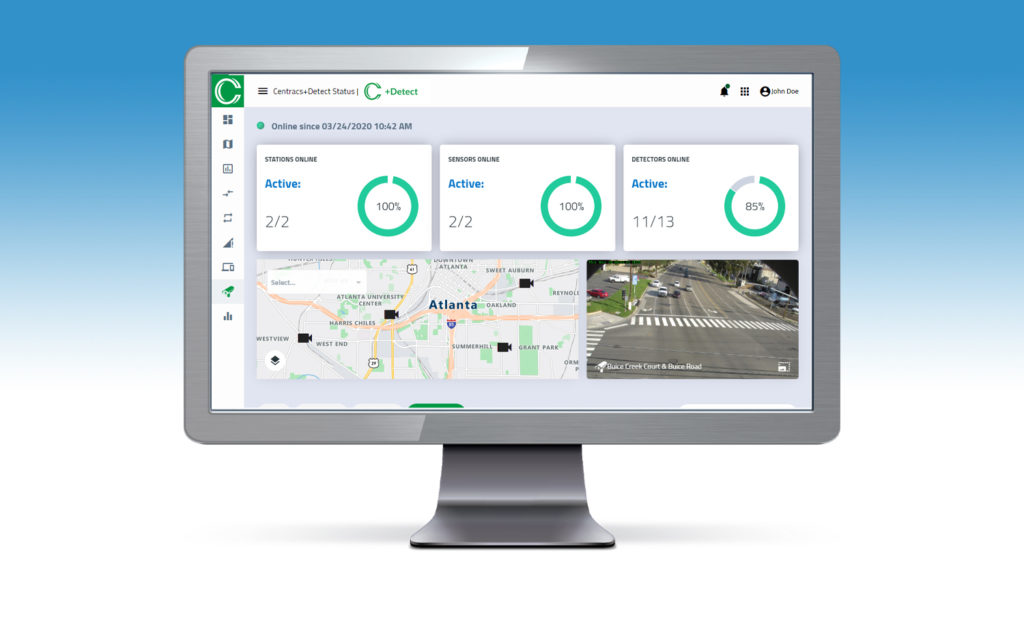
Task: Open the bar chart statistics sidebar icon
Action: tap(228, 316)
